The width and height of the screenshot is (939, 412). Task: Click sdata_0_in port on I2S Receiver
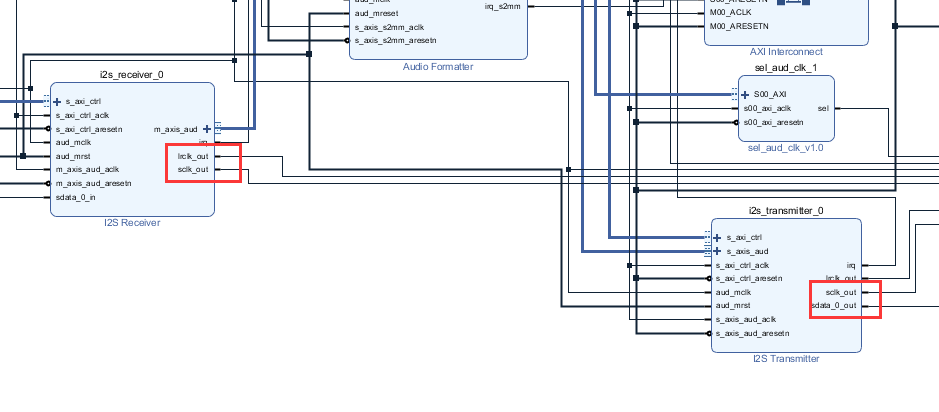76,197
